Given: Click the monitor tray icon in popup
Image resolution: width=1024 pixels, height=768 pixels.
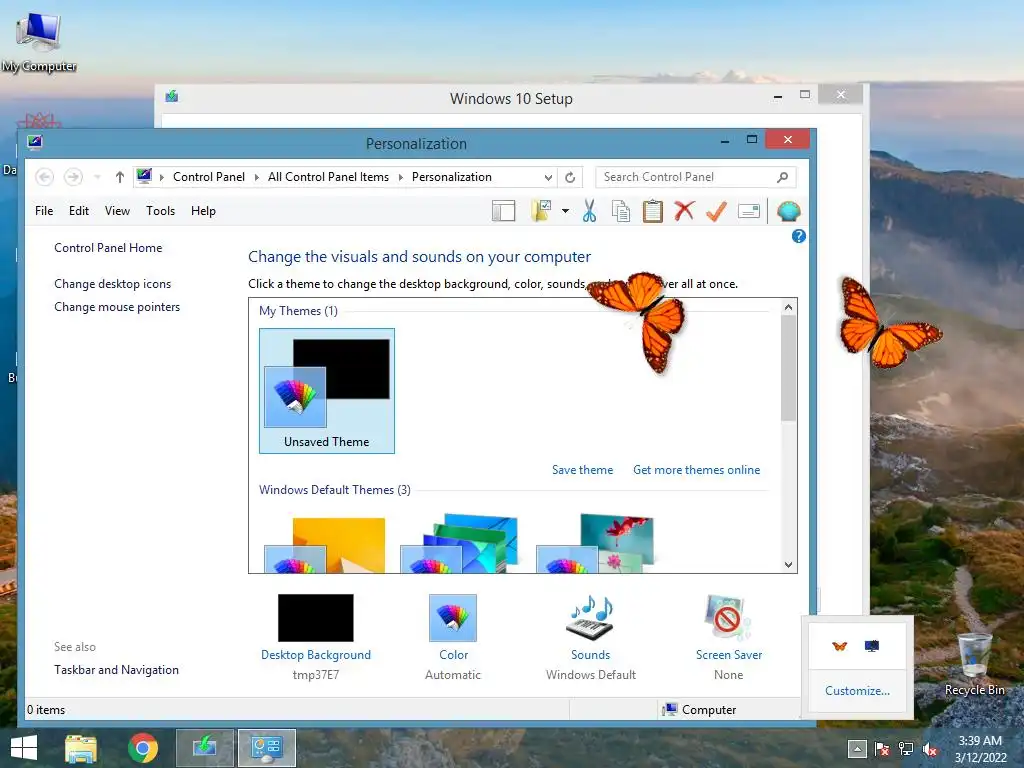Looking at the screenshot, I should pyautogui.click(x=872, y=647).
